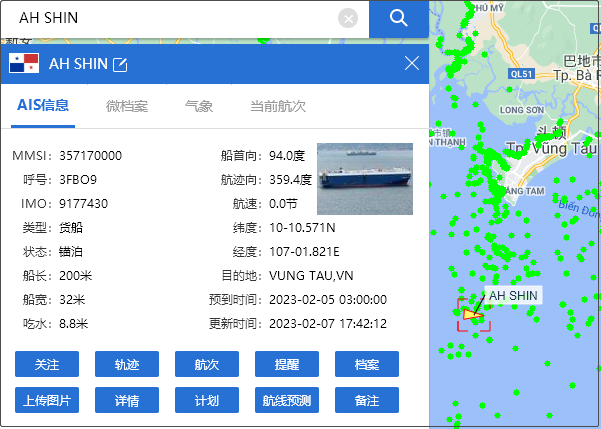The height and width of the screenshot is (429, 601).
Task: Click the LONG SƠN map label
Action: [x=522, y=110]
